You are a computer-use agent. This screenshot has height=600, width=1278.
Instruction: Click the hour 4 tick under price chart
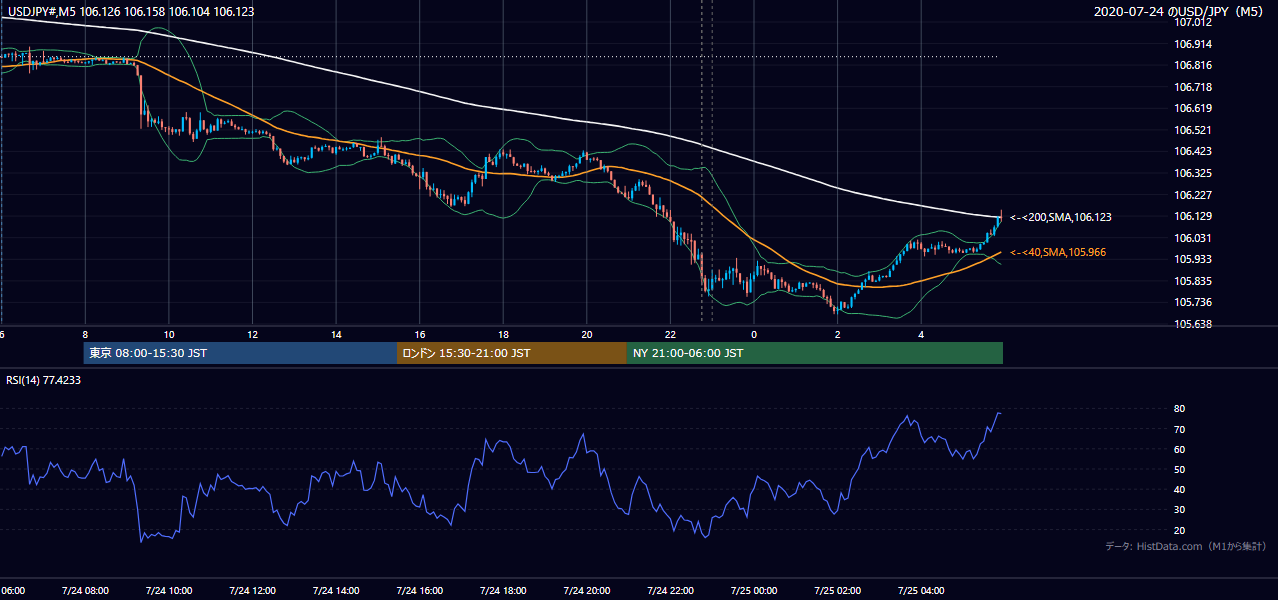click(922, 334)
